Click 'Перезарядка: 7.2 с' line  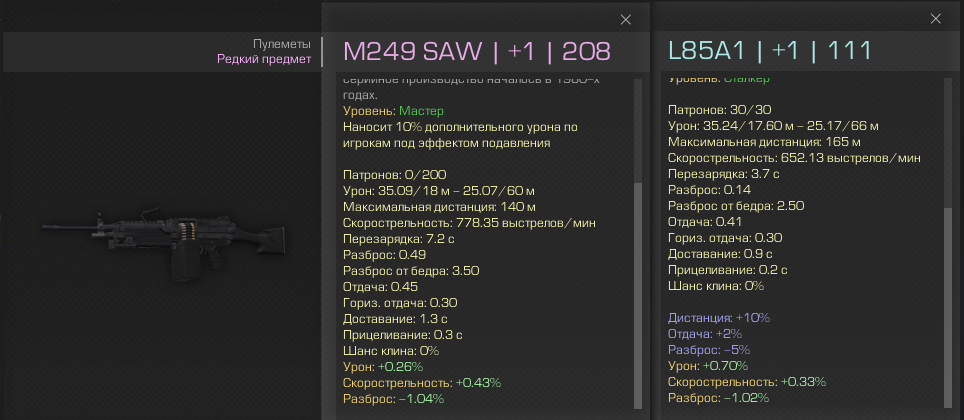[x=398, y=239]
